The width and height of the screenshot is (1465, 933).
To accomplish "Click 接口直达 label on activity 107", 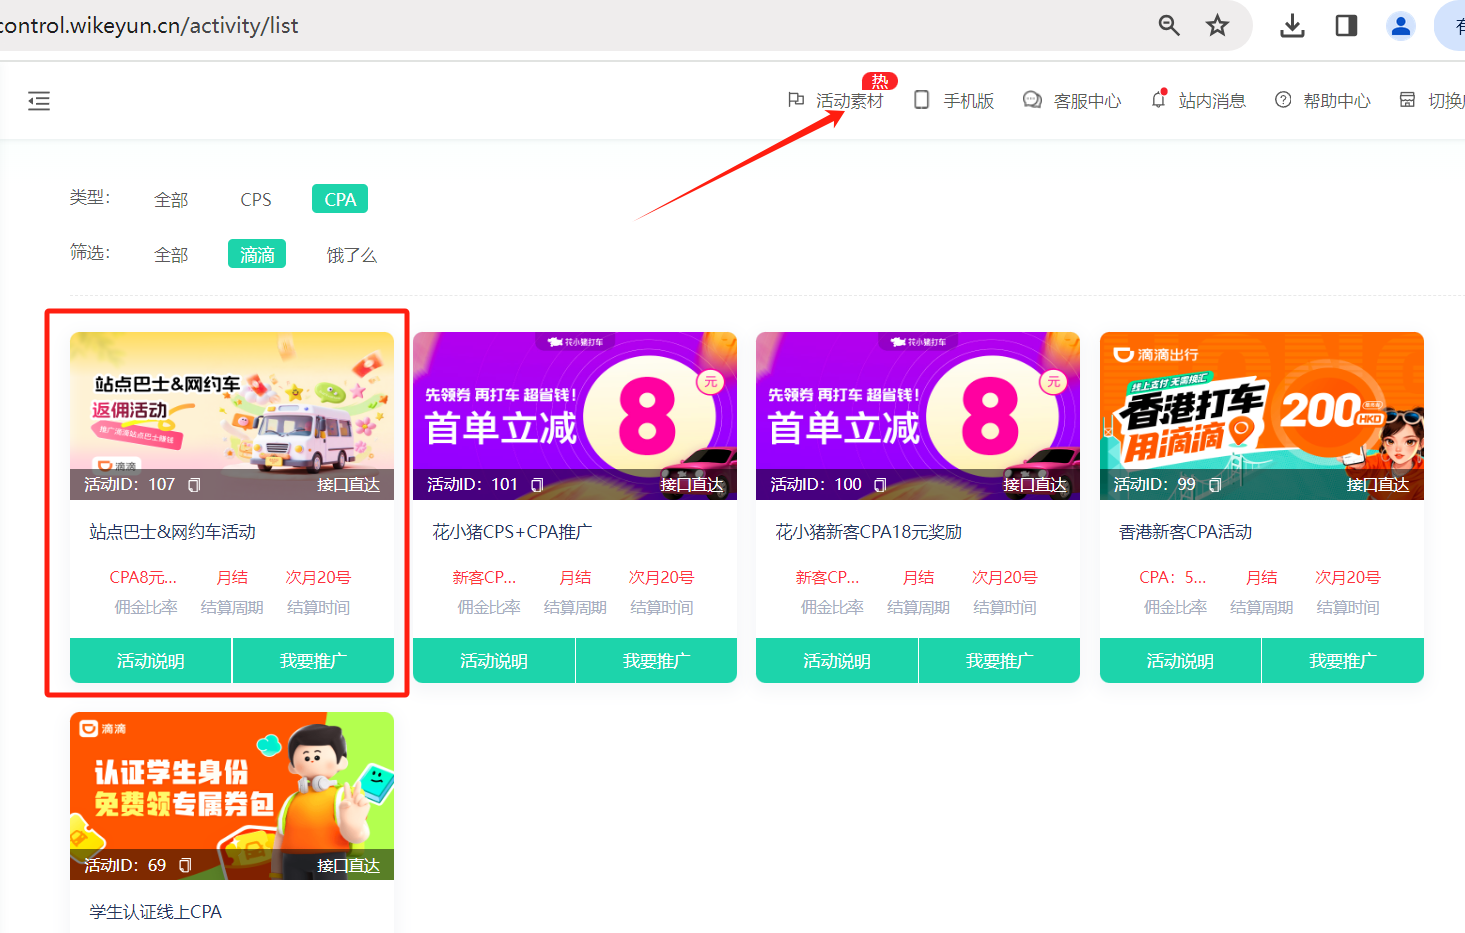I will pos(348,485).
